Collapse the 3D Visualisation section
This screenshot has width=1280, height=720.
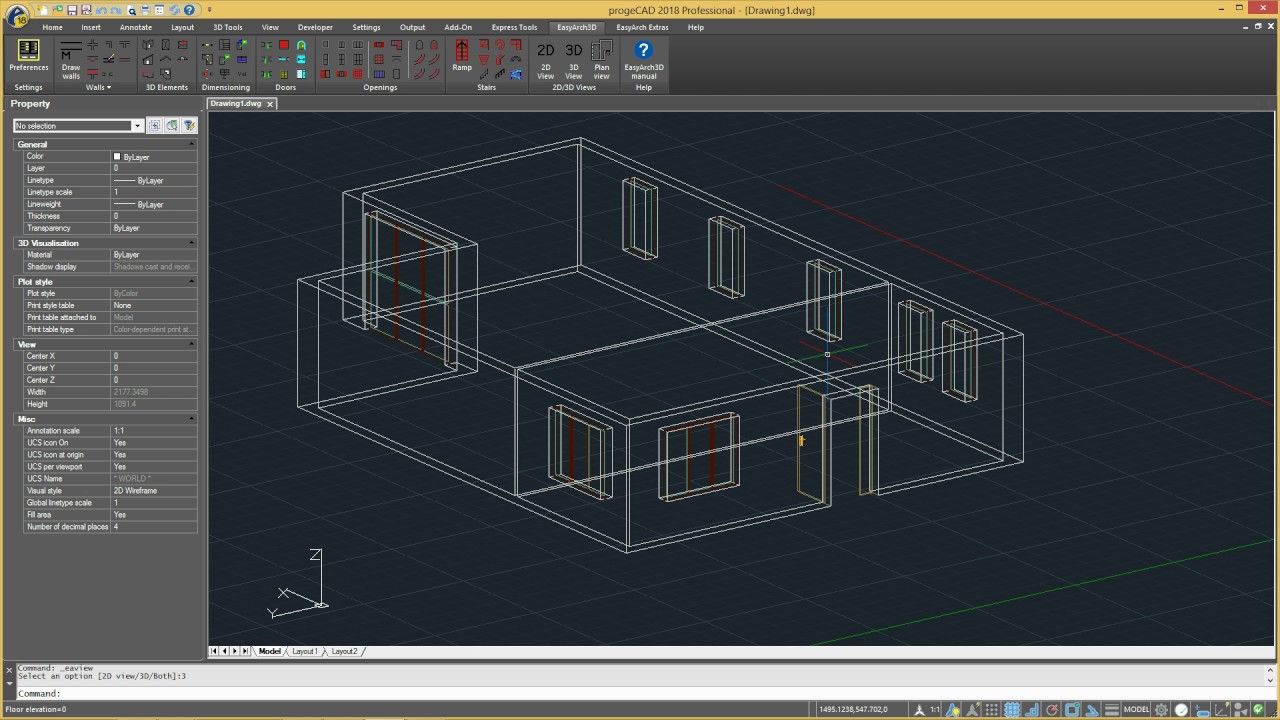click(x=192, y=243)
